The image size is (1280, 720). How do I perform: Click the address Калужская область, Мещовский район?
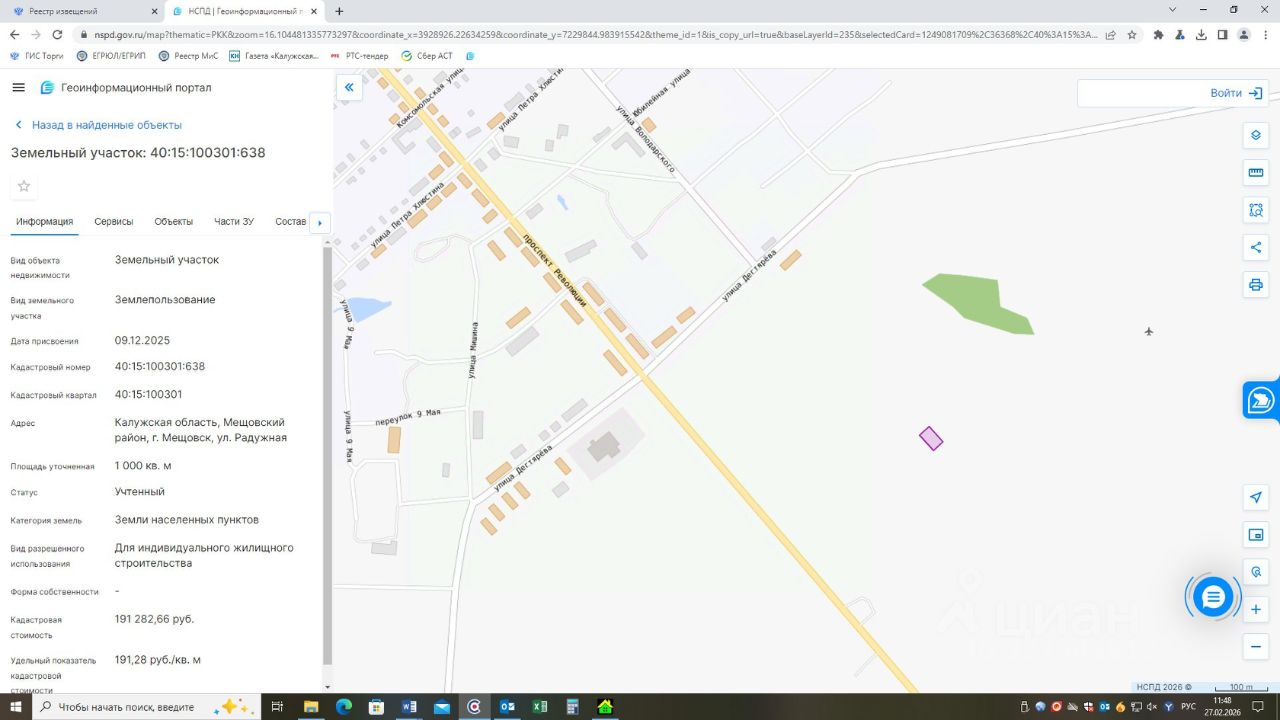(200, 430)
